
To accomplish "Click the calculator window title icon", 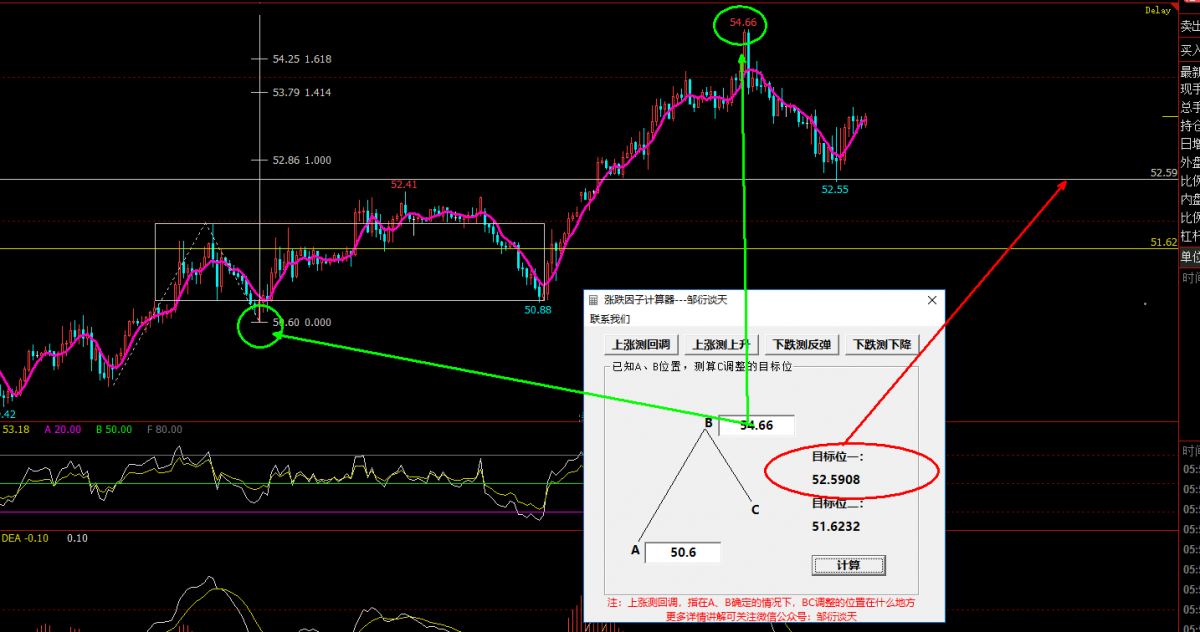I will tap(593, 299).
